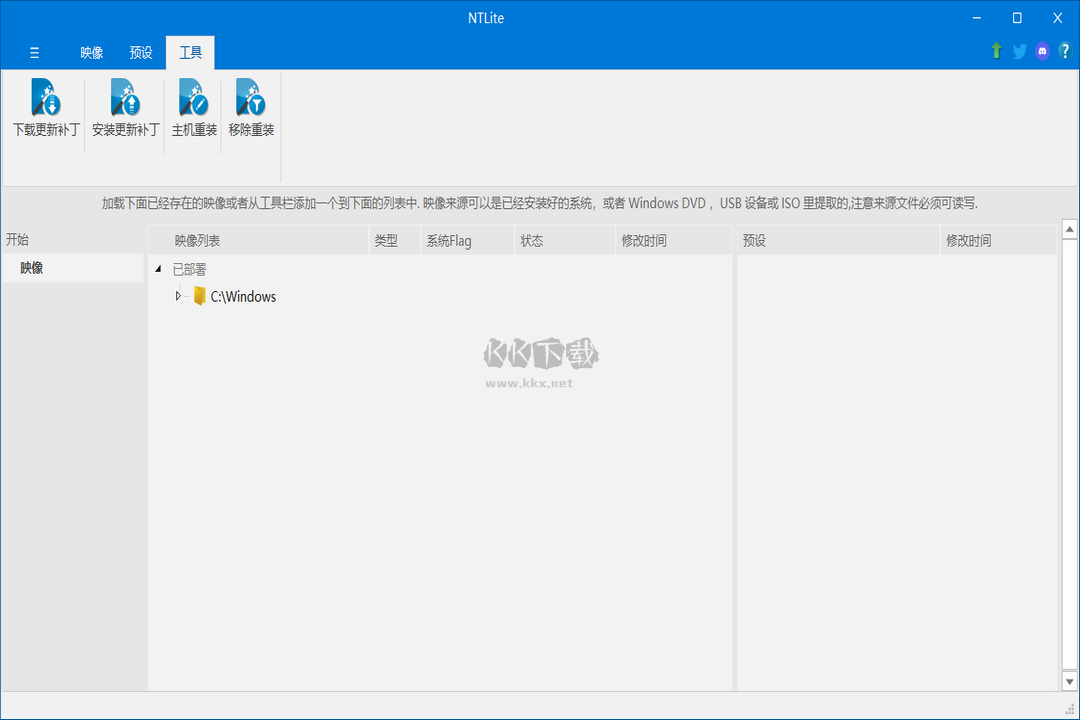Open the Discord community icon

click(1041, 50)
